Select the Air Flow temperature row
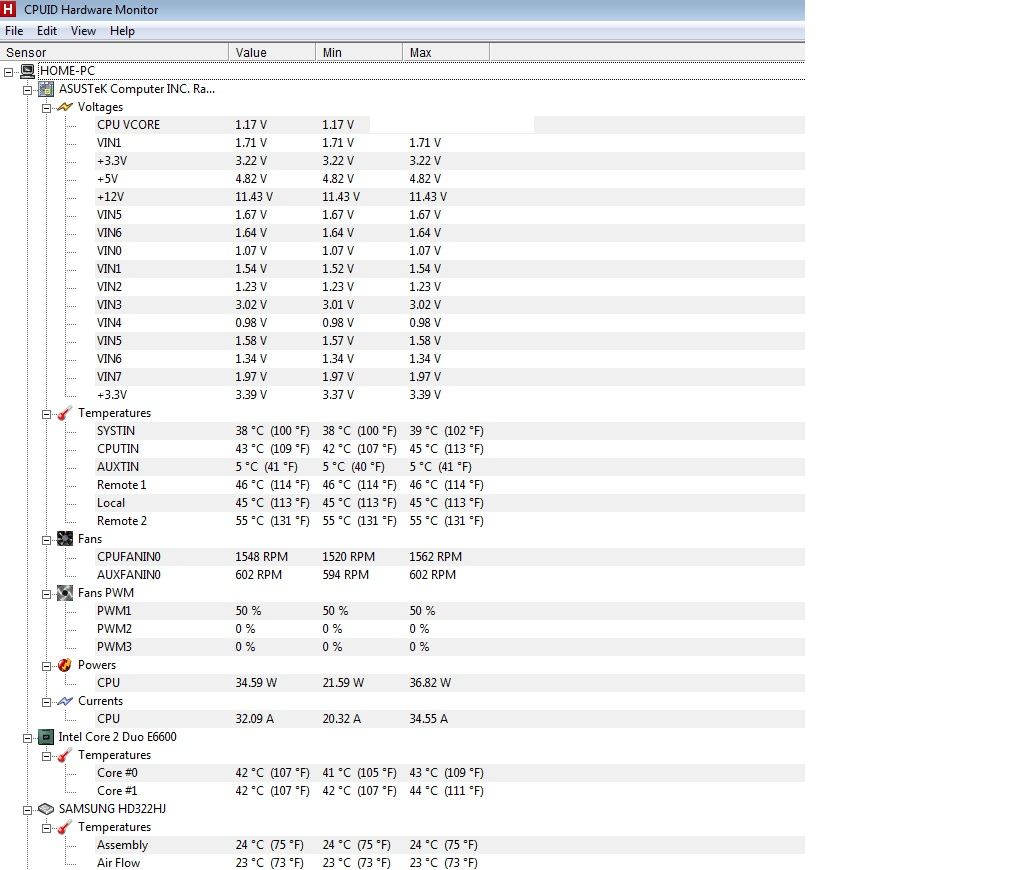The image size is (1024, 870). point(450,863)
